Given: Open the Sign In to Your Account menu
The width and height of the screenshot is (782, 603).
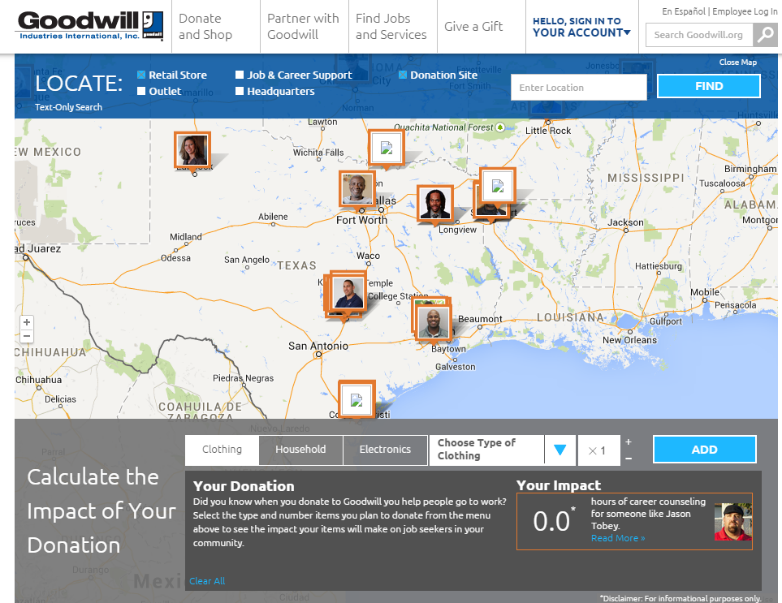Looking at the screenshot, I should click(x=581, y=27).
